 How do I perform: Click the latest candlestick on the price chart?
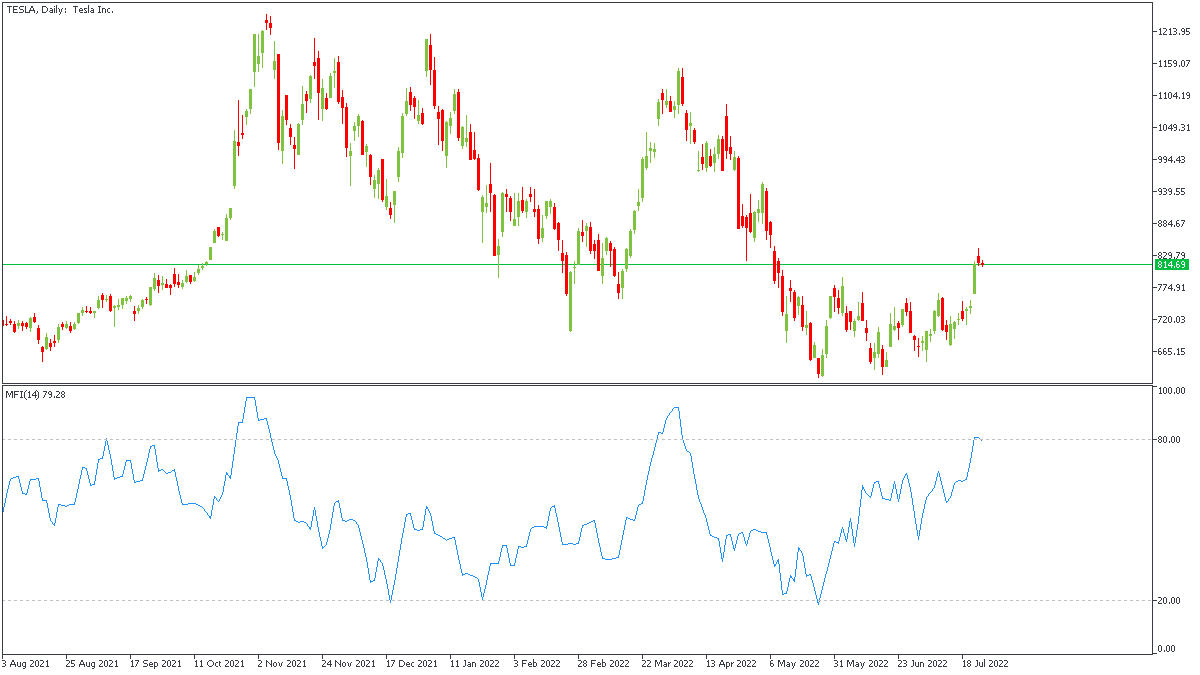pos(983,264)
